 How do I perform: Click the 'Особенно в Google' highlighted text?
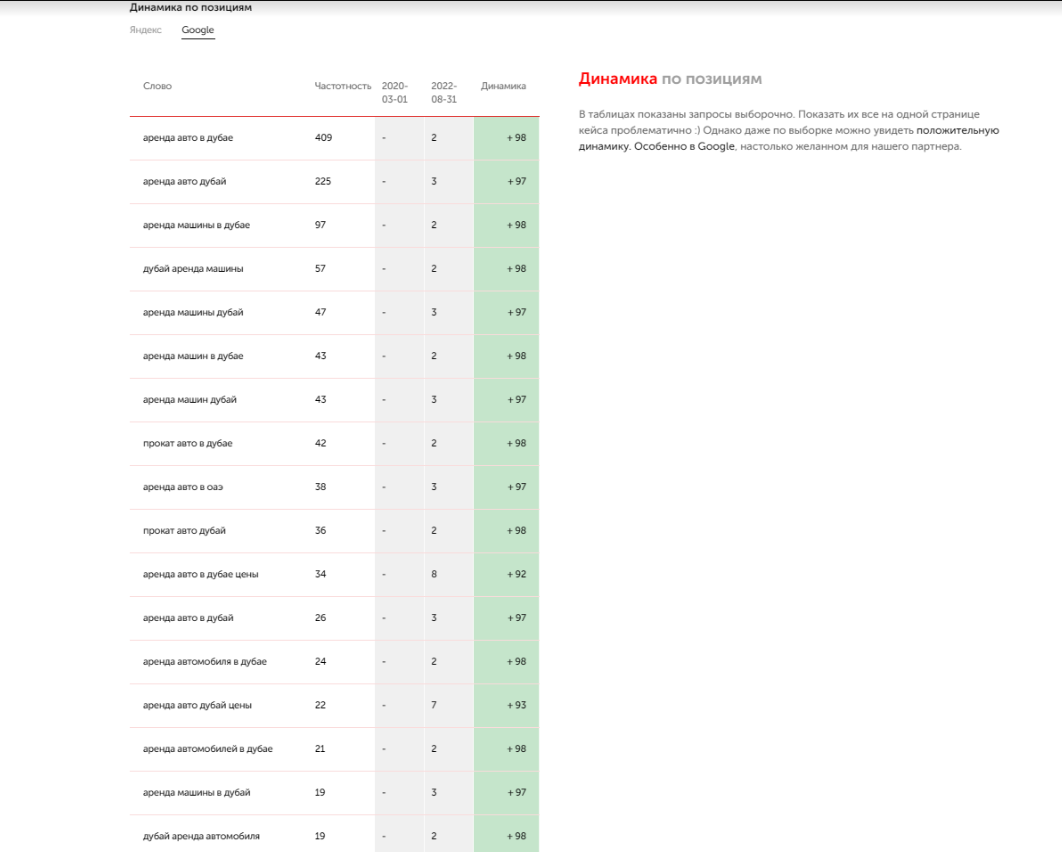coord(684,146)
